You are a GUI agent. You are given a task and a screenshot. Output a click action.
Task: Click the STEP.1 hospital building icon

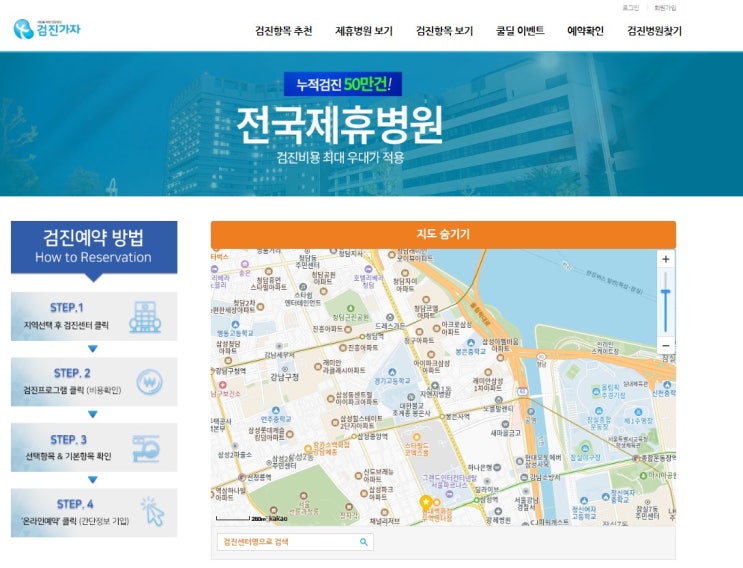(145, 316)
